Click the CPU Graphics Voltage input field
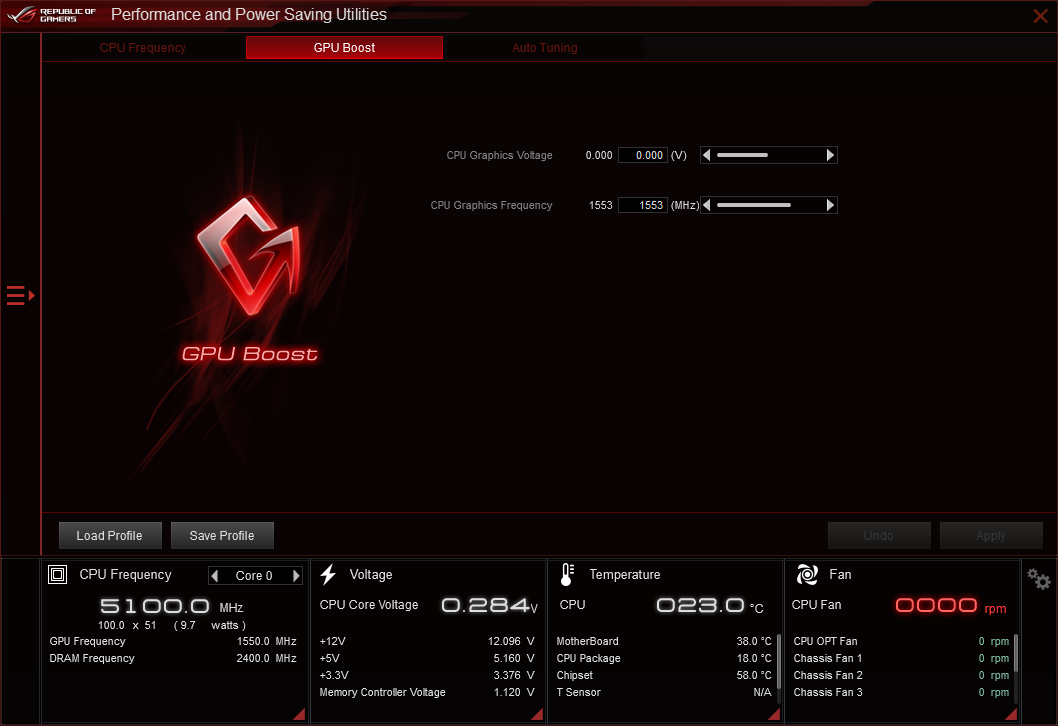1058x726 pixels. 642,155
